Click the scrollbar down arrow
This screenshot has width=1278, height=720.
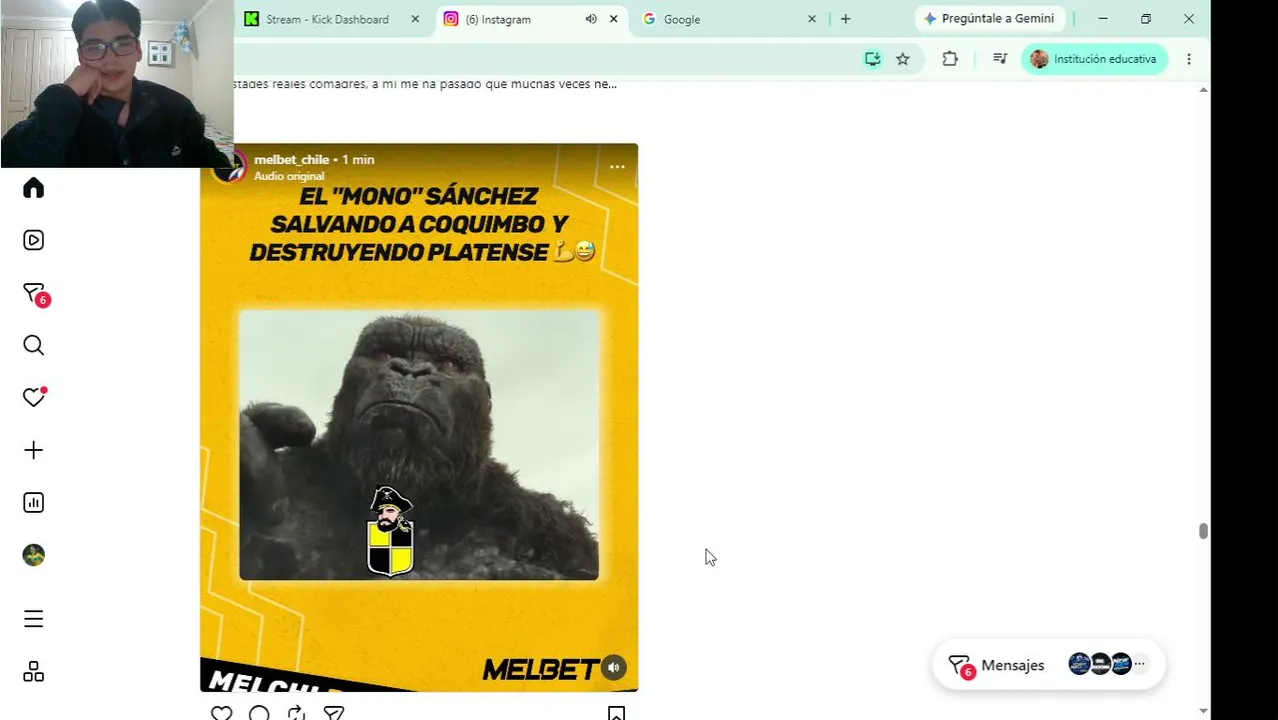[1203, 711]
